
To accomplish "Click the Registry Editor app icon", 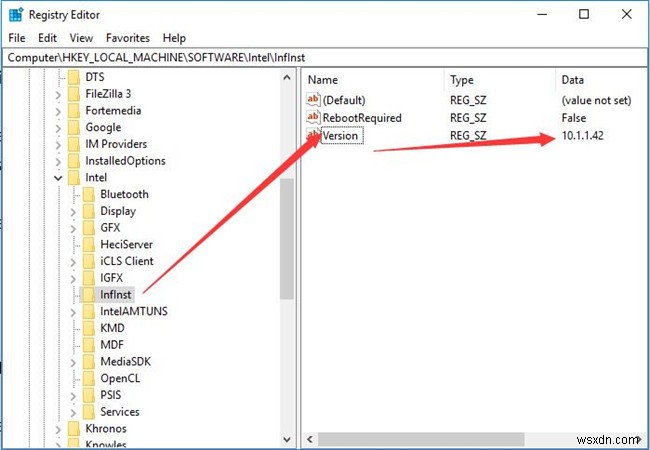I will tap(16, 15).
